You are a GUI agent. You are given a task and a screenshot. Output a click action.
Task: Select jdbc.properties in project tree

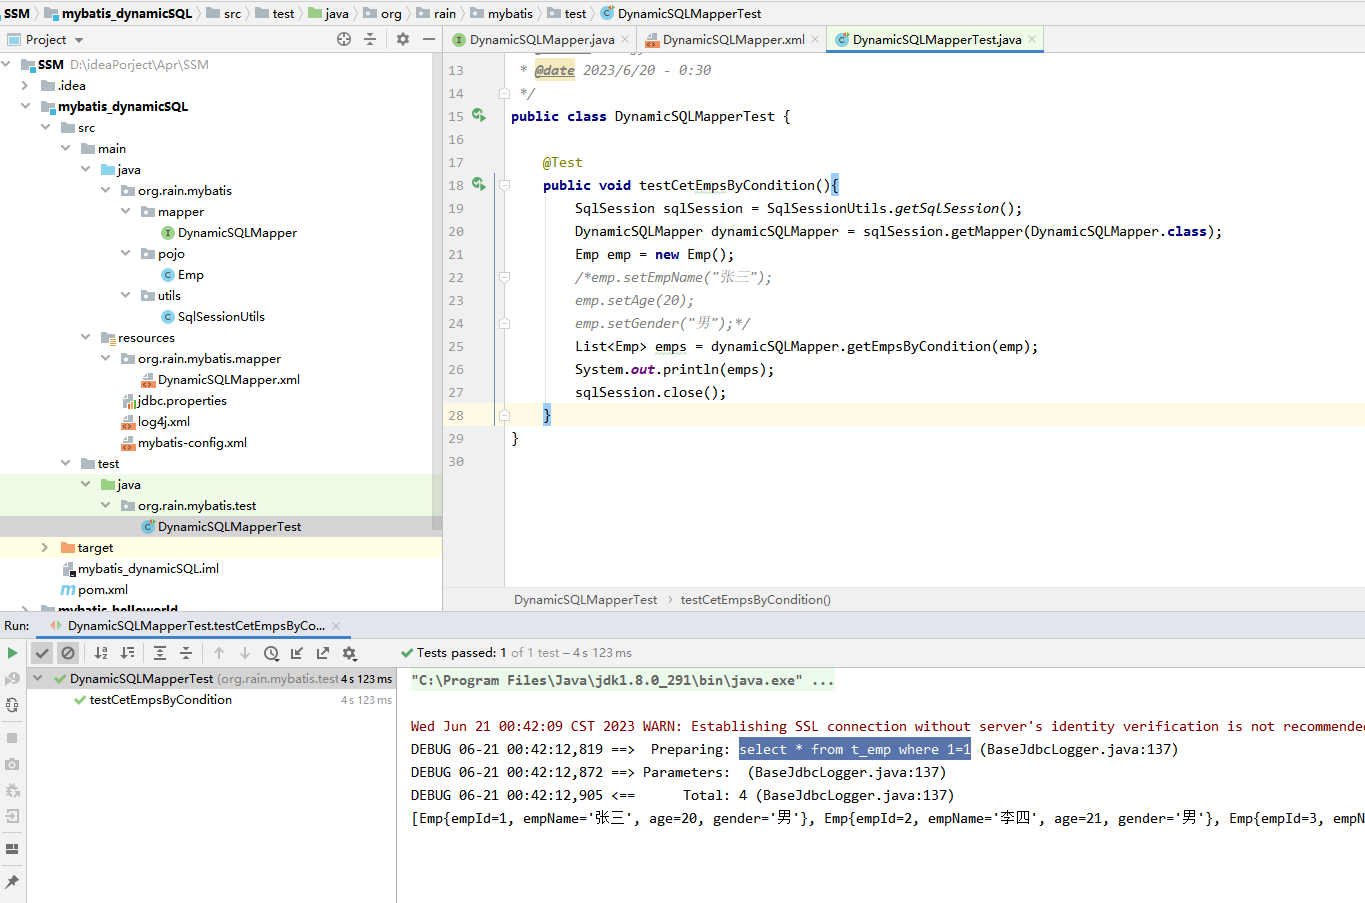[x=181, y=401]
